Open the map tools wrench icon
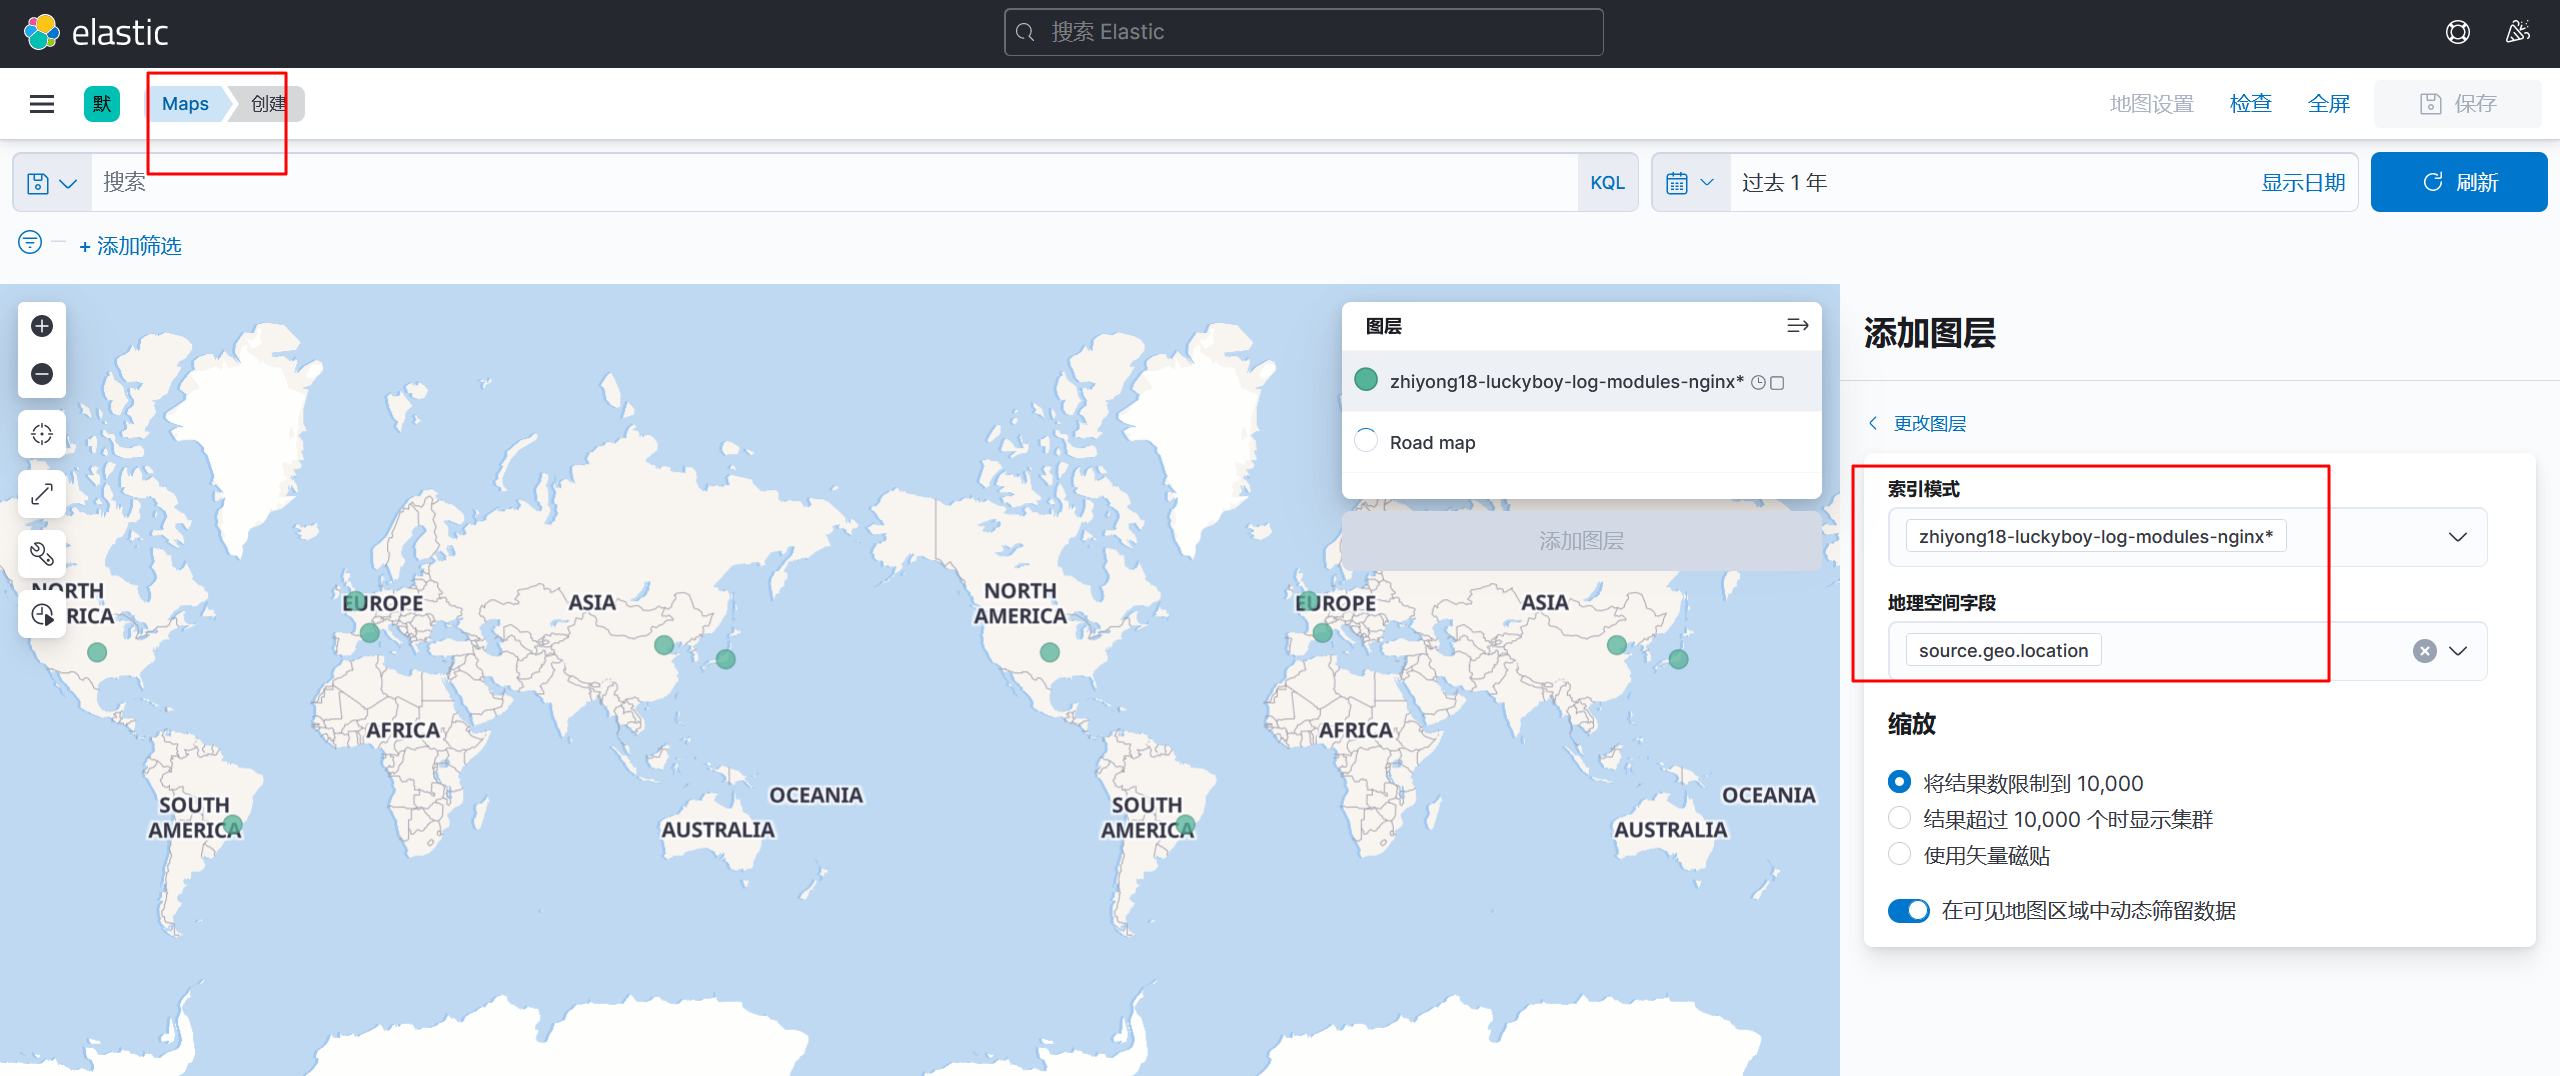The height and width of the screenshot is (1076, 2560). tap(42, 554)
